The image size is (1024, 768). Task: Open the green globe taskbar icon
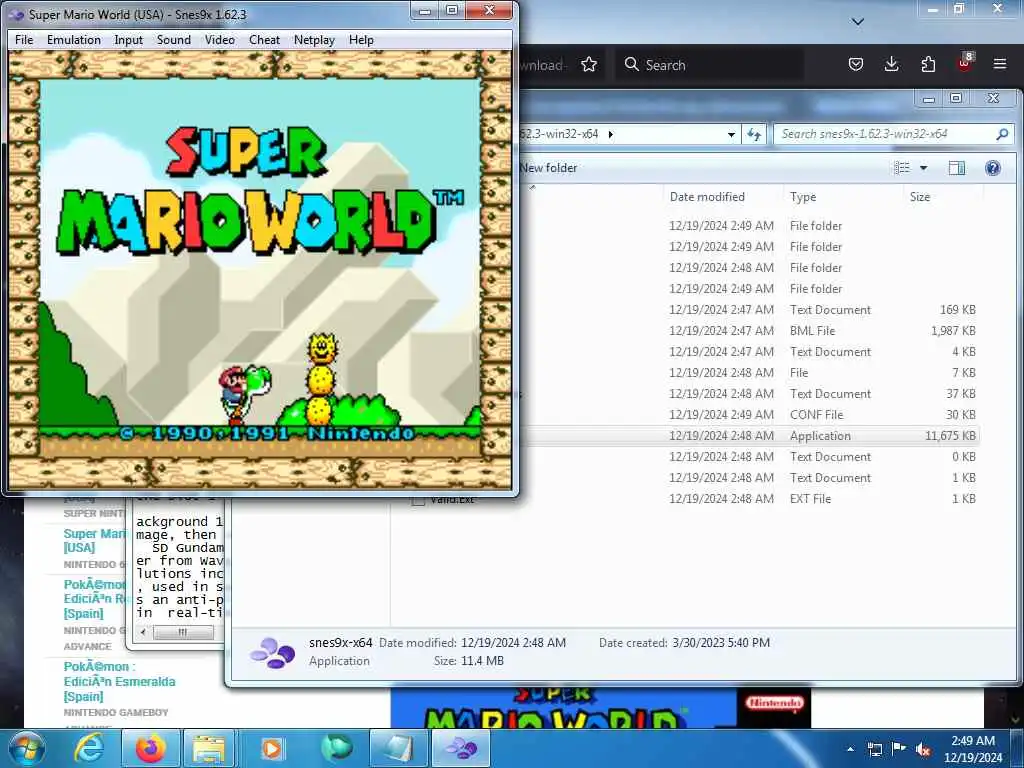click(336, 748)
